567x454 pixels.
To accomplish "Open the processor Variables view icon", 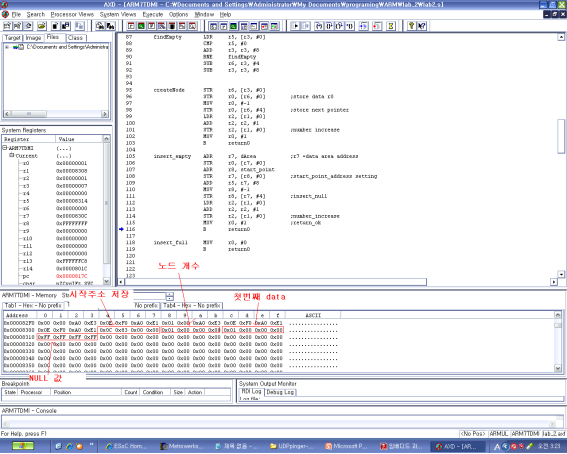I will 152,26.
